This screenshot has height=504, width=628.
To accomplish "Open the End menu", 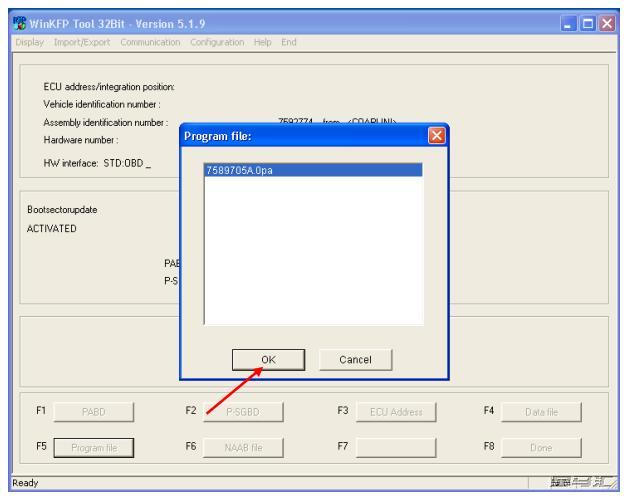I will pos(289,42).
